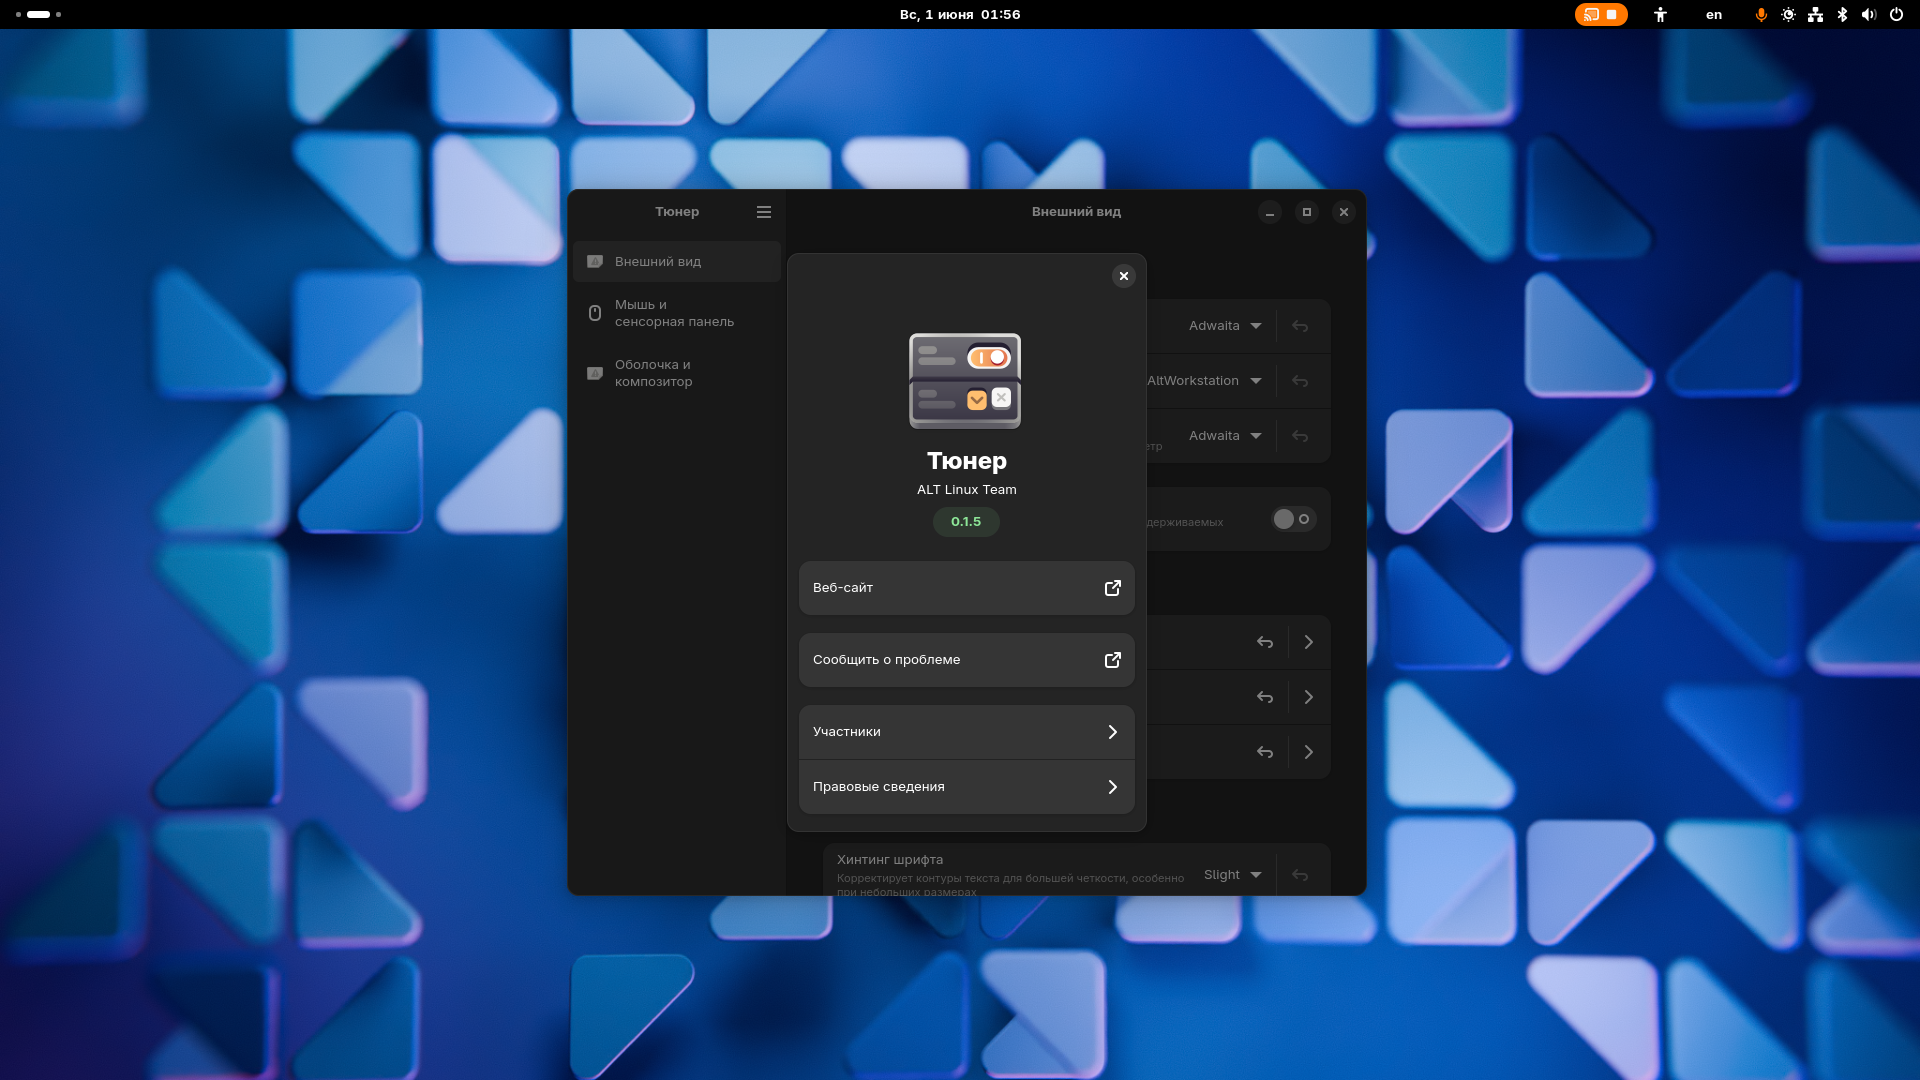Click the power icon in top bar
Viewport: 1920px width, 1080px height.
pos(1896,14)
